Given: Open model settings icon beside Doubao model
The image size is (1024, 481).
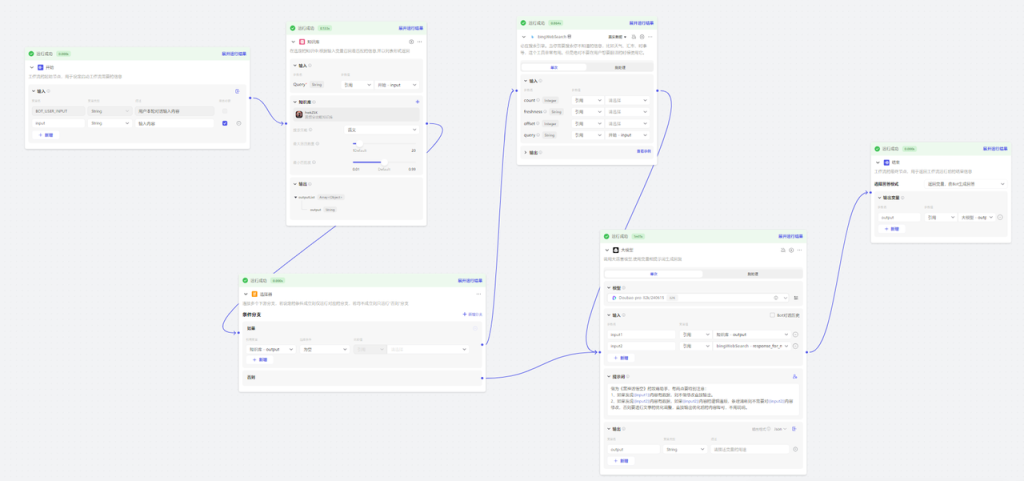Looking at the screenshot, I should click(x=795, y=298).
